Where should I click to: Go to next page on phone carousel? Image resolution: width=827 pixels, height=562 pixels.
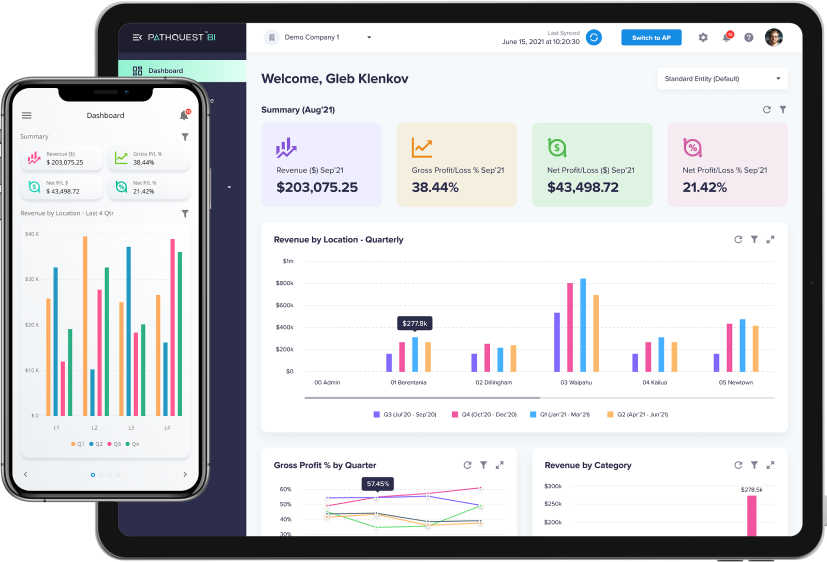[x=185, y=474]
